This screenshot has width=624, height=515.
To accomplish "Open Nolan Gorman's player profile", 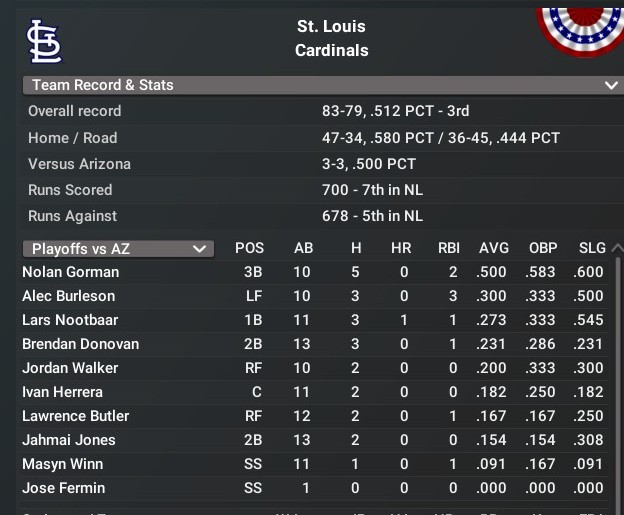I will (x=70, y=272).
